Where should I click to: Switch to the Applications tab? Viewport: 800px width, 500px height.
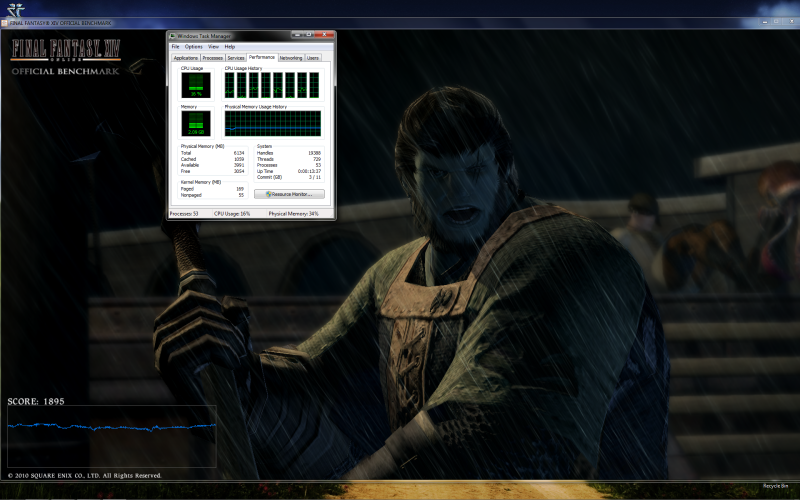[x=186, y=58]
